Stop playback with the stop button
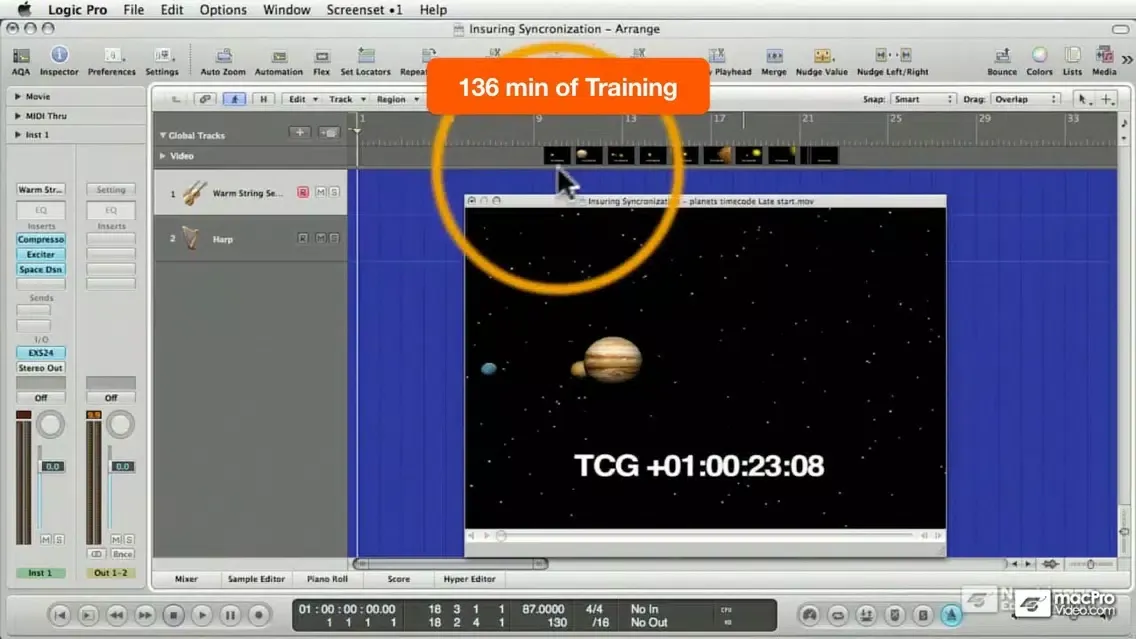The height and width of the screenshot is (639, 1136). coord(173,615)
